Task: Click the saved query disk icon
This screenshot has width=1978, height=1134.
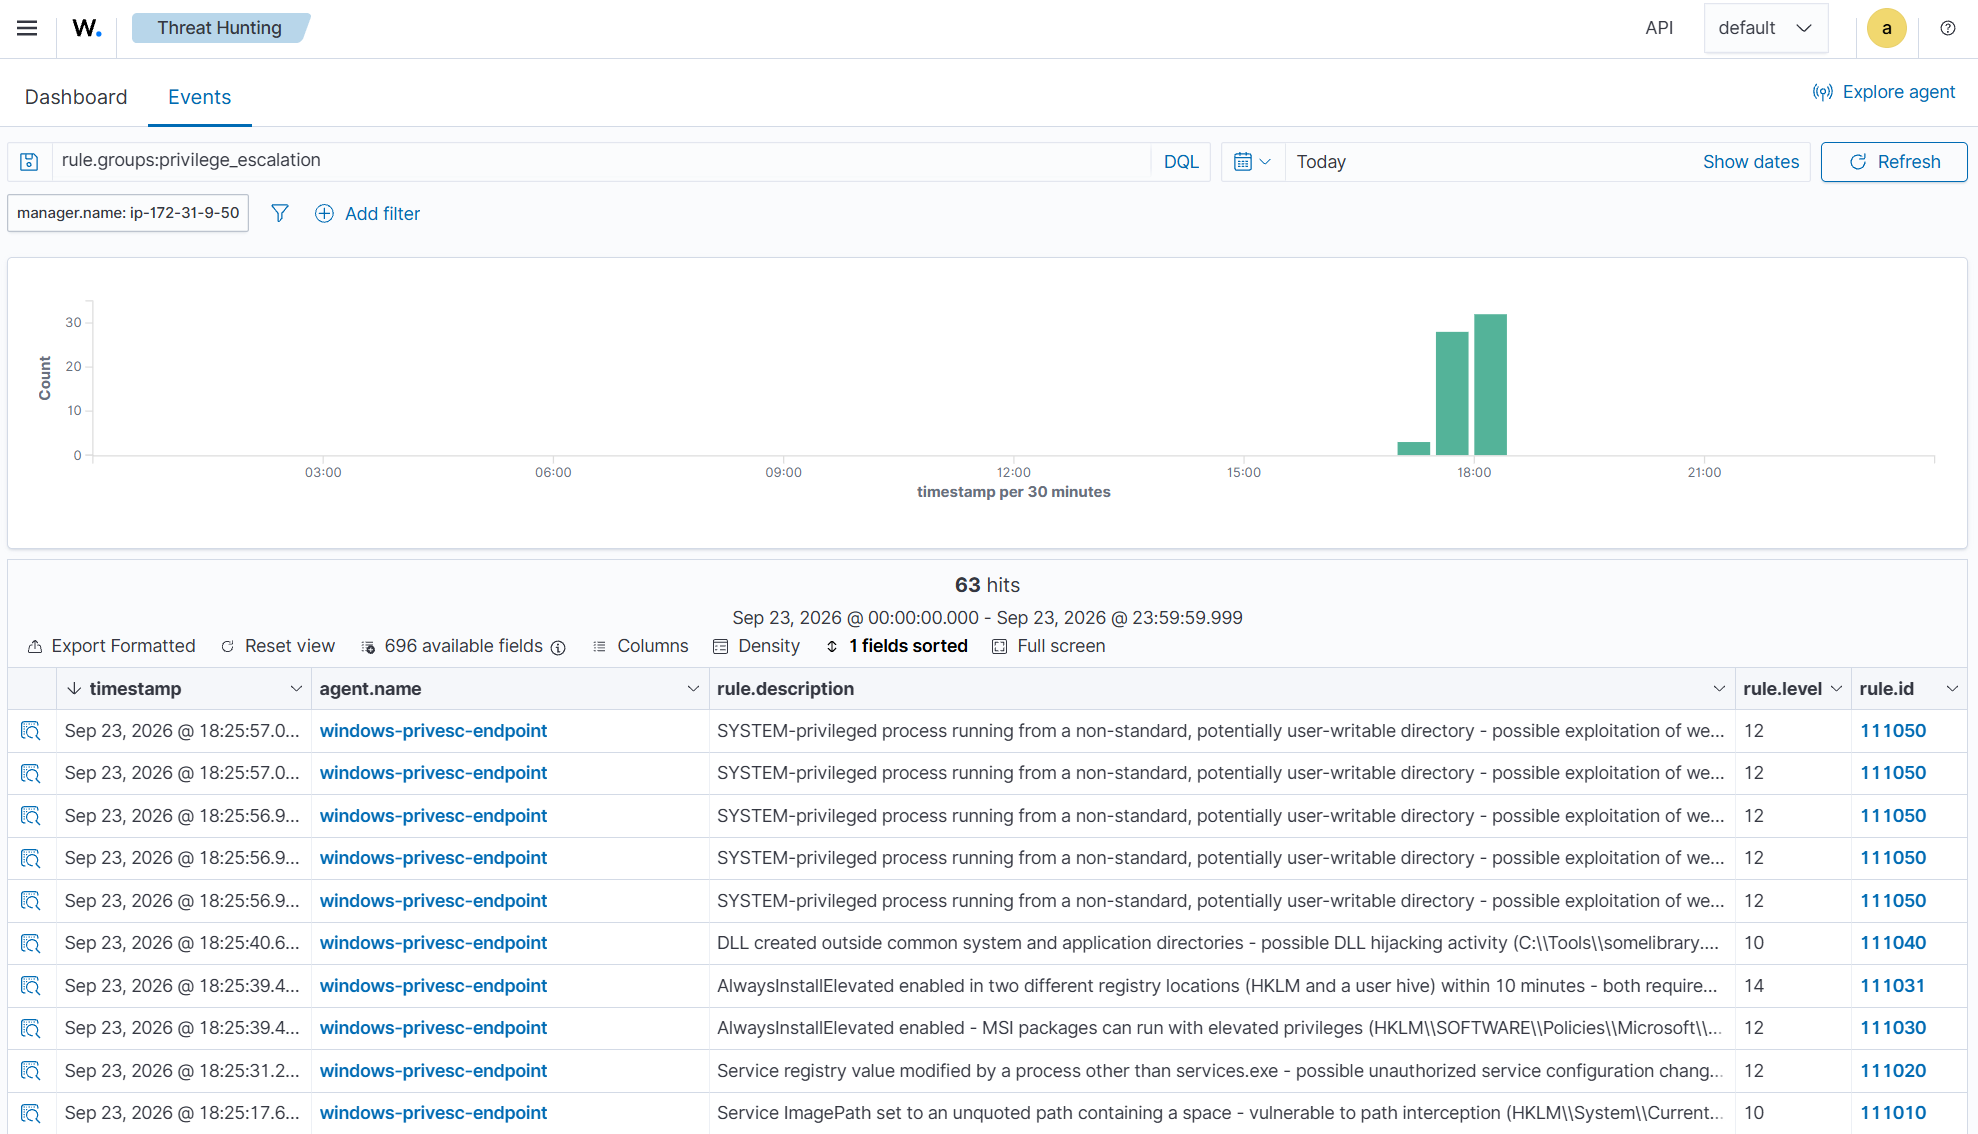Action: pyautogui.click(x=29, y=162)
